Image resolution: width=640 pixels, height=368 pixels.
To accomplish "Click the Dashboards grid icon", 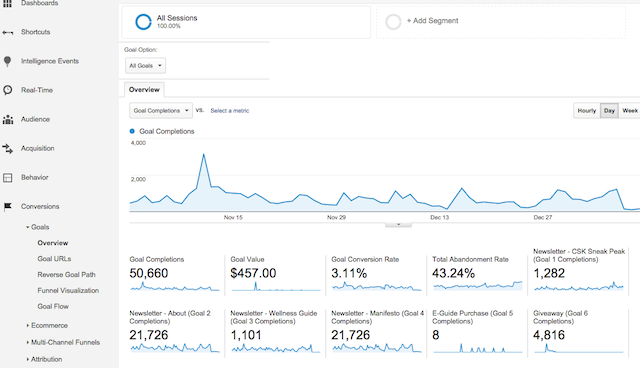I will (x=7, y=3).
